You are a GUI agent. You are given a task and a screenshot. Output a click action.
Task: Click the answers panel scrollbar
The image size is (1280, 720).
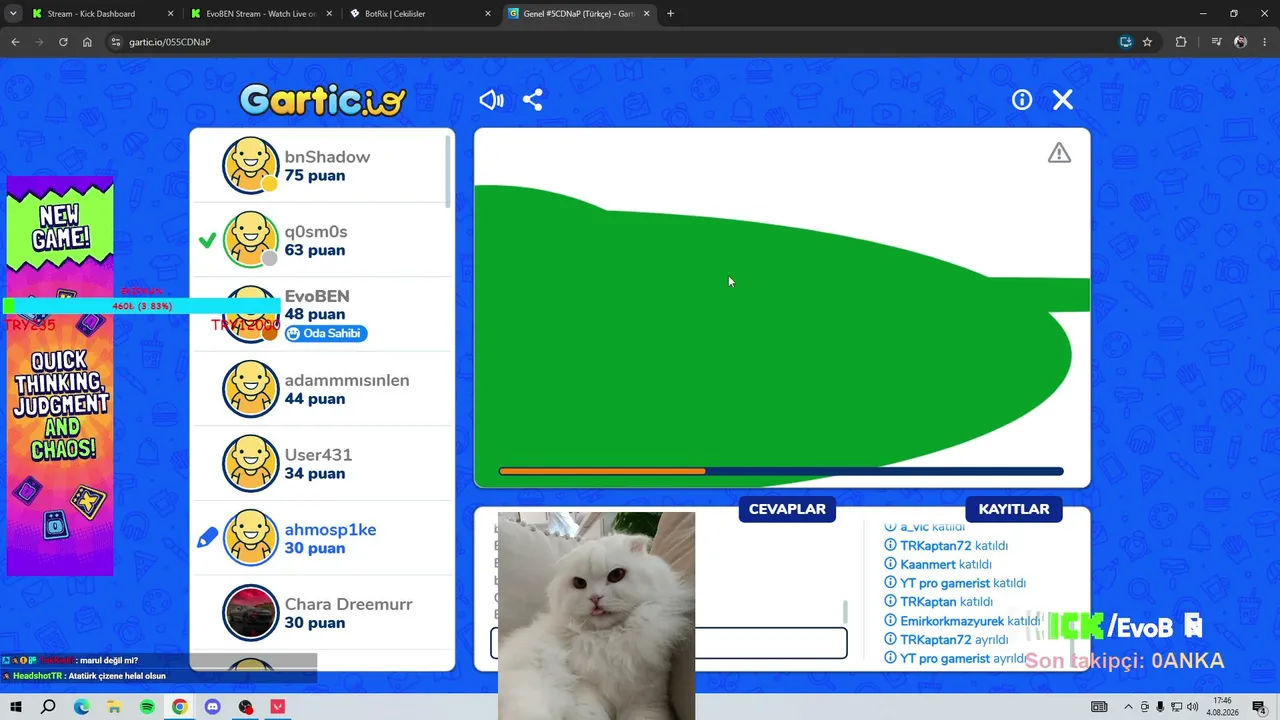(846, 612)
